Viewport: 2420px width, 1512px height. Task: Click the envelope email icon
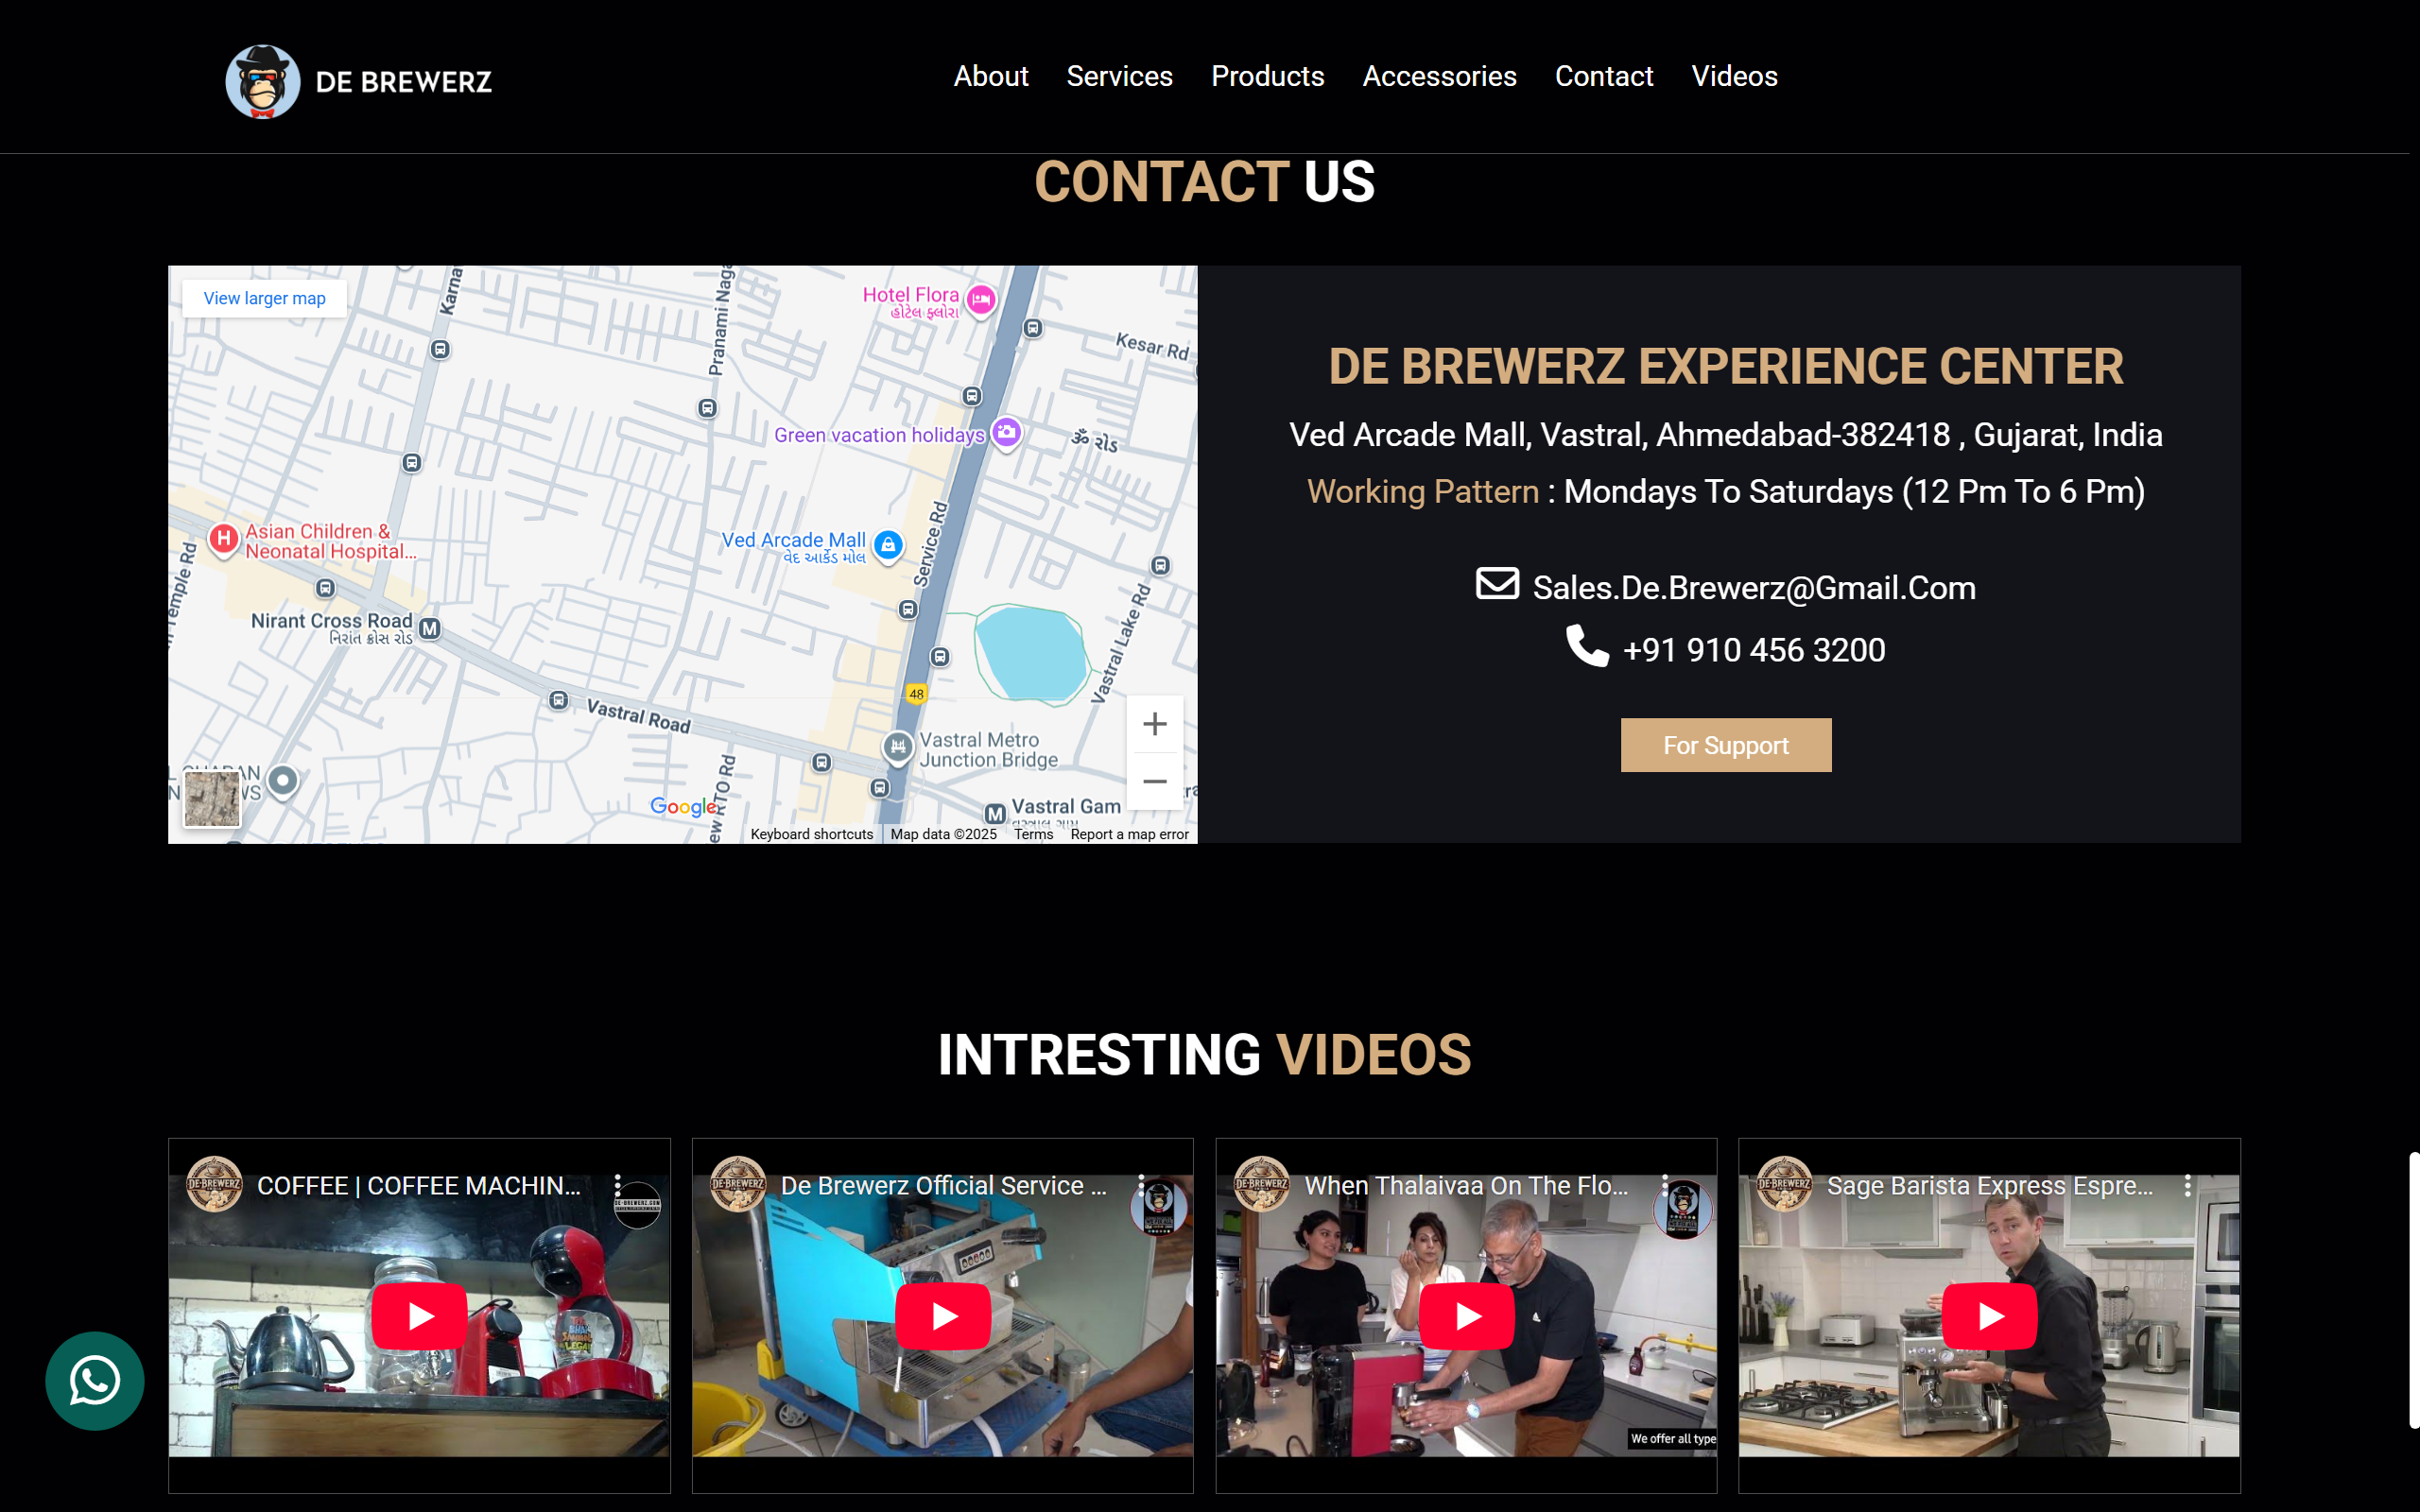pos(1497,584)
